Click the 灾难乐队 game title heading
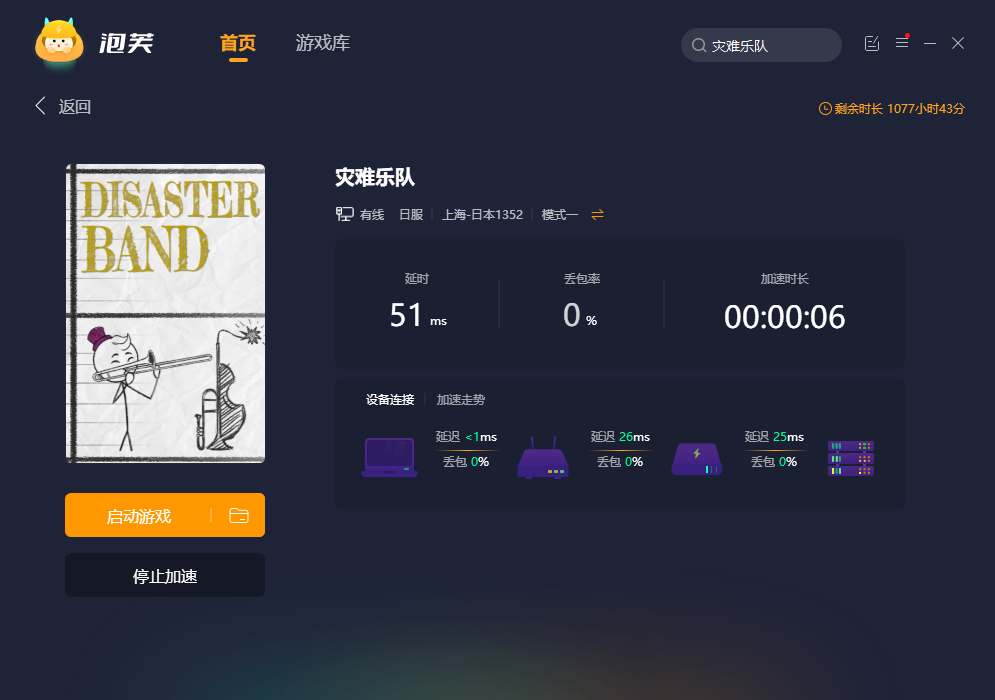995x700 pixels. [375, 177]
